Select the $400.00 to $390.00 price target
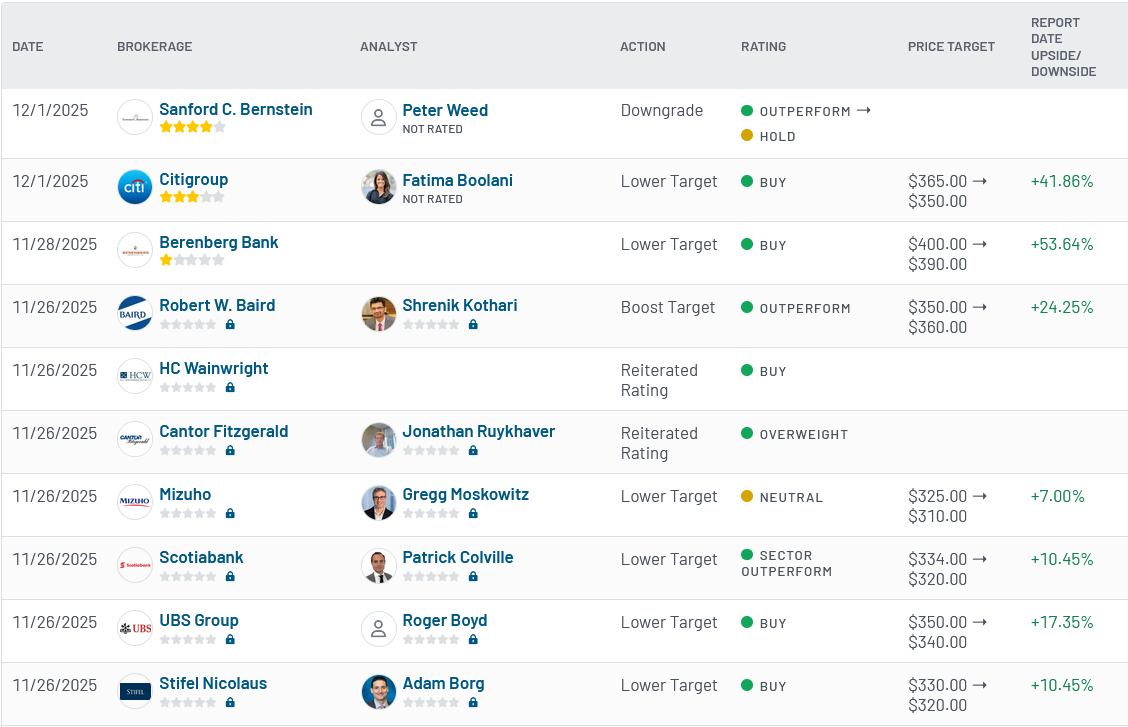The height and width of the screenshot is (727, 1128). click(x=947, y=254)
